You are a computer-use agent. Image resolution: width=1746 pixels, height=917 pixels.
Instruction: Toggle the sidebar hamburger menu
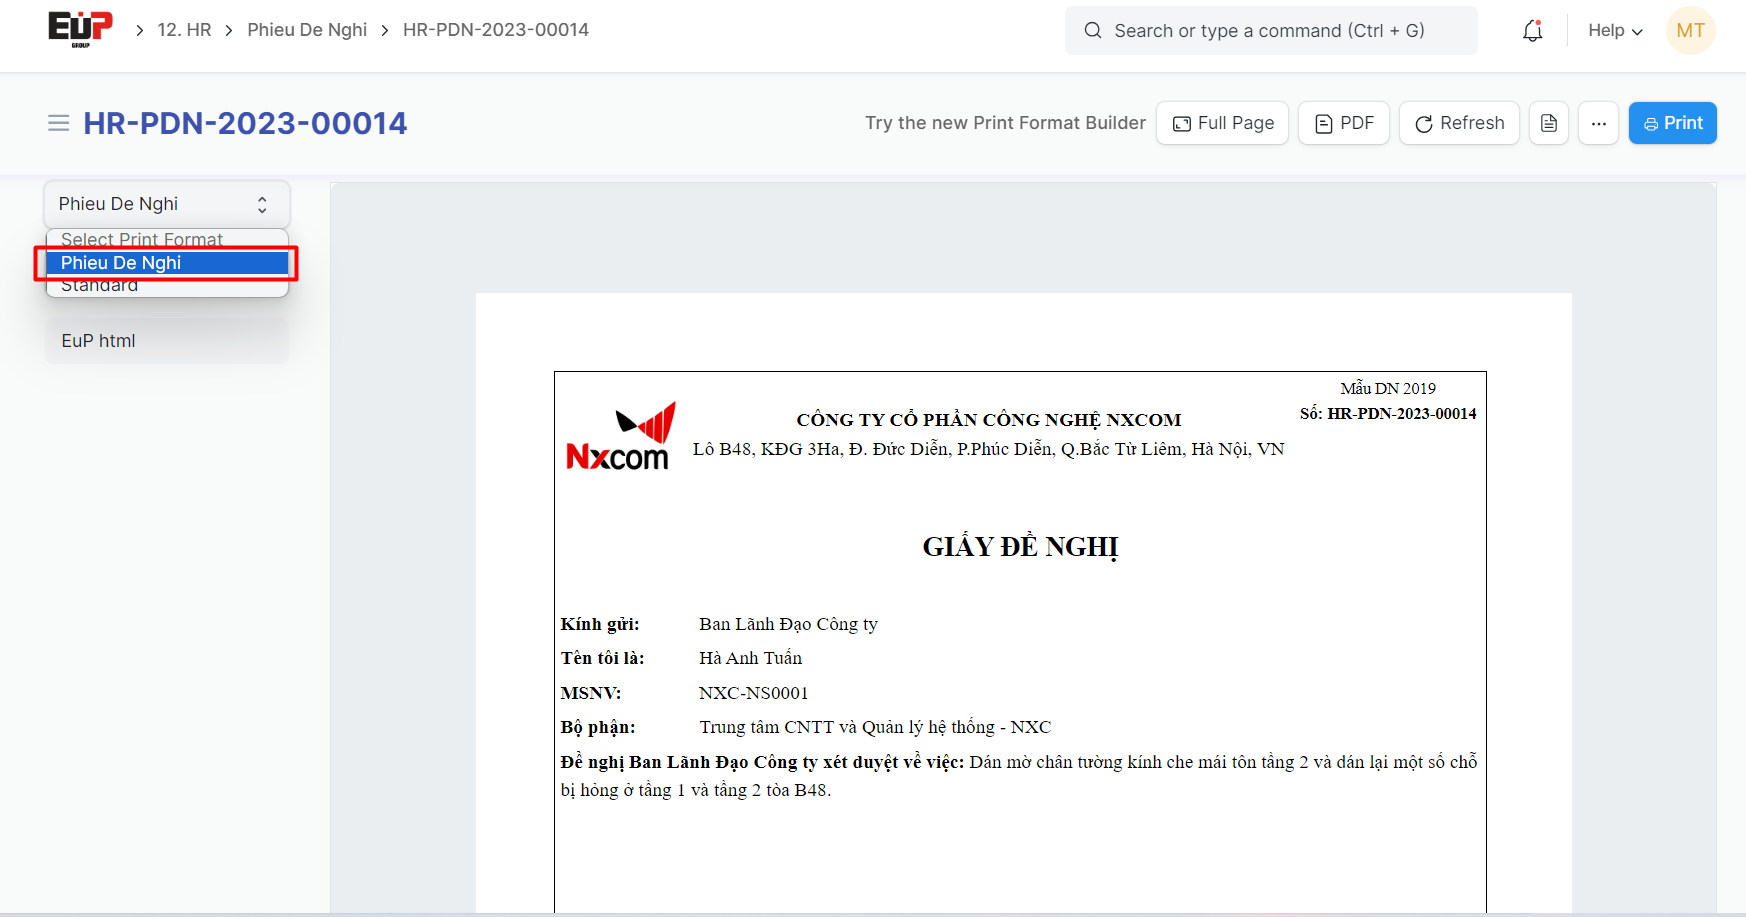[x=59, y=123]
